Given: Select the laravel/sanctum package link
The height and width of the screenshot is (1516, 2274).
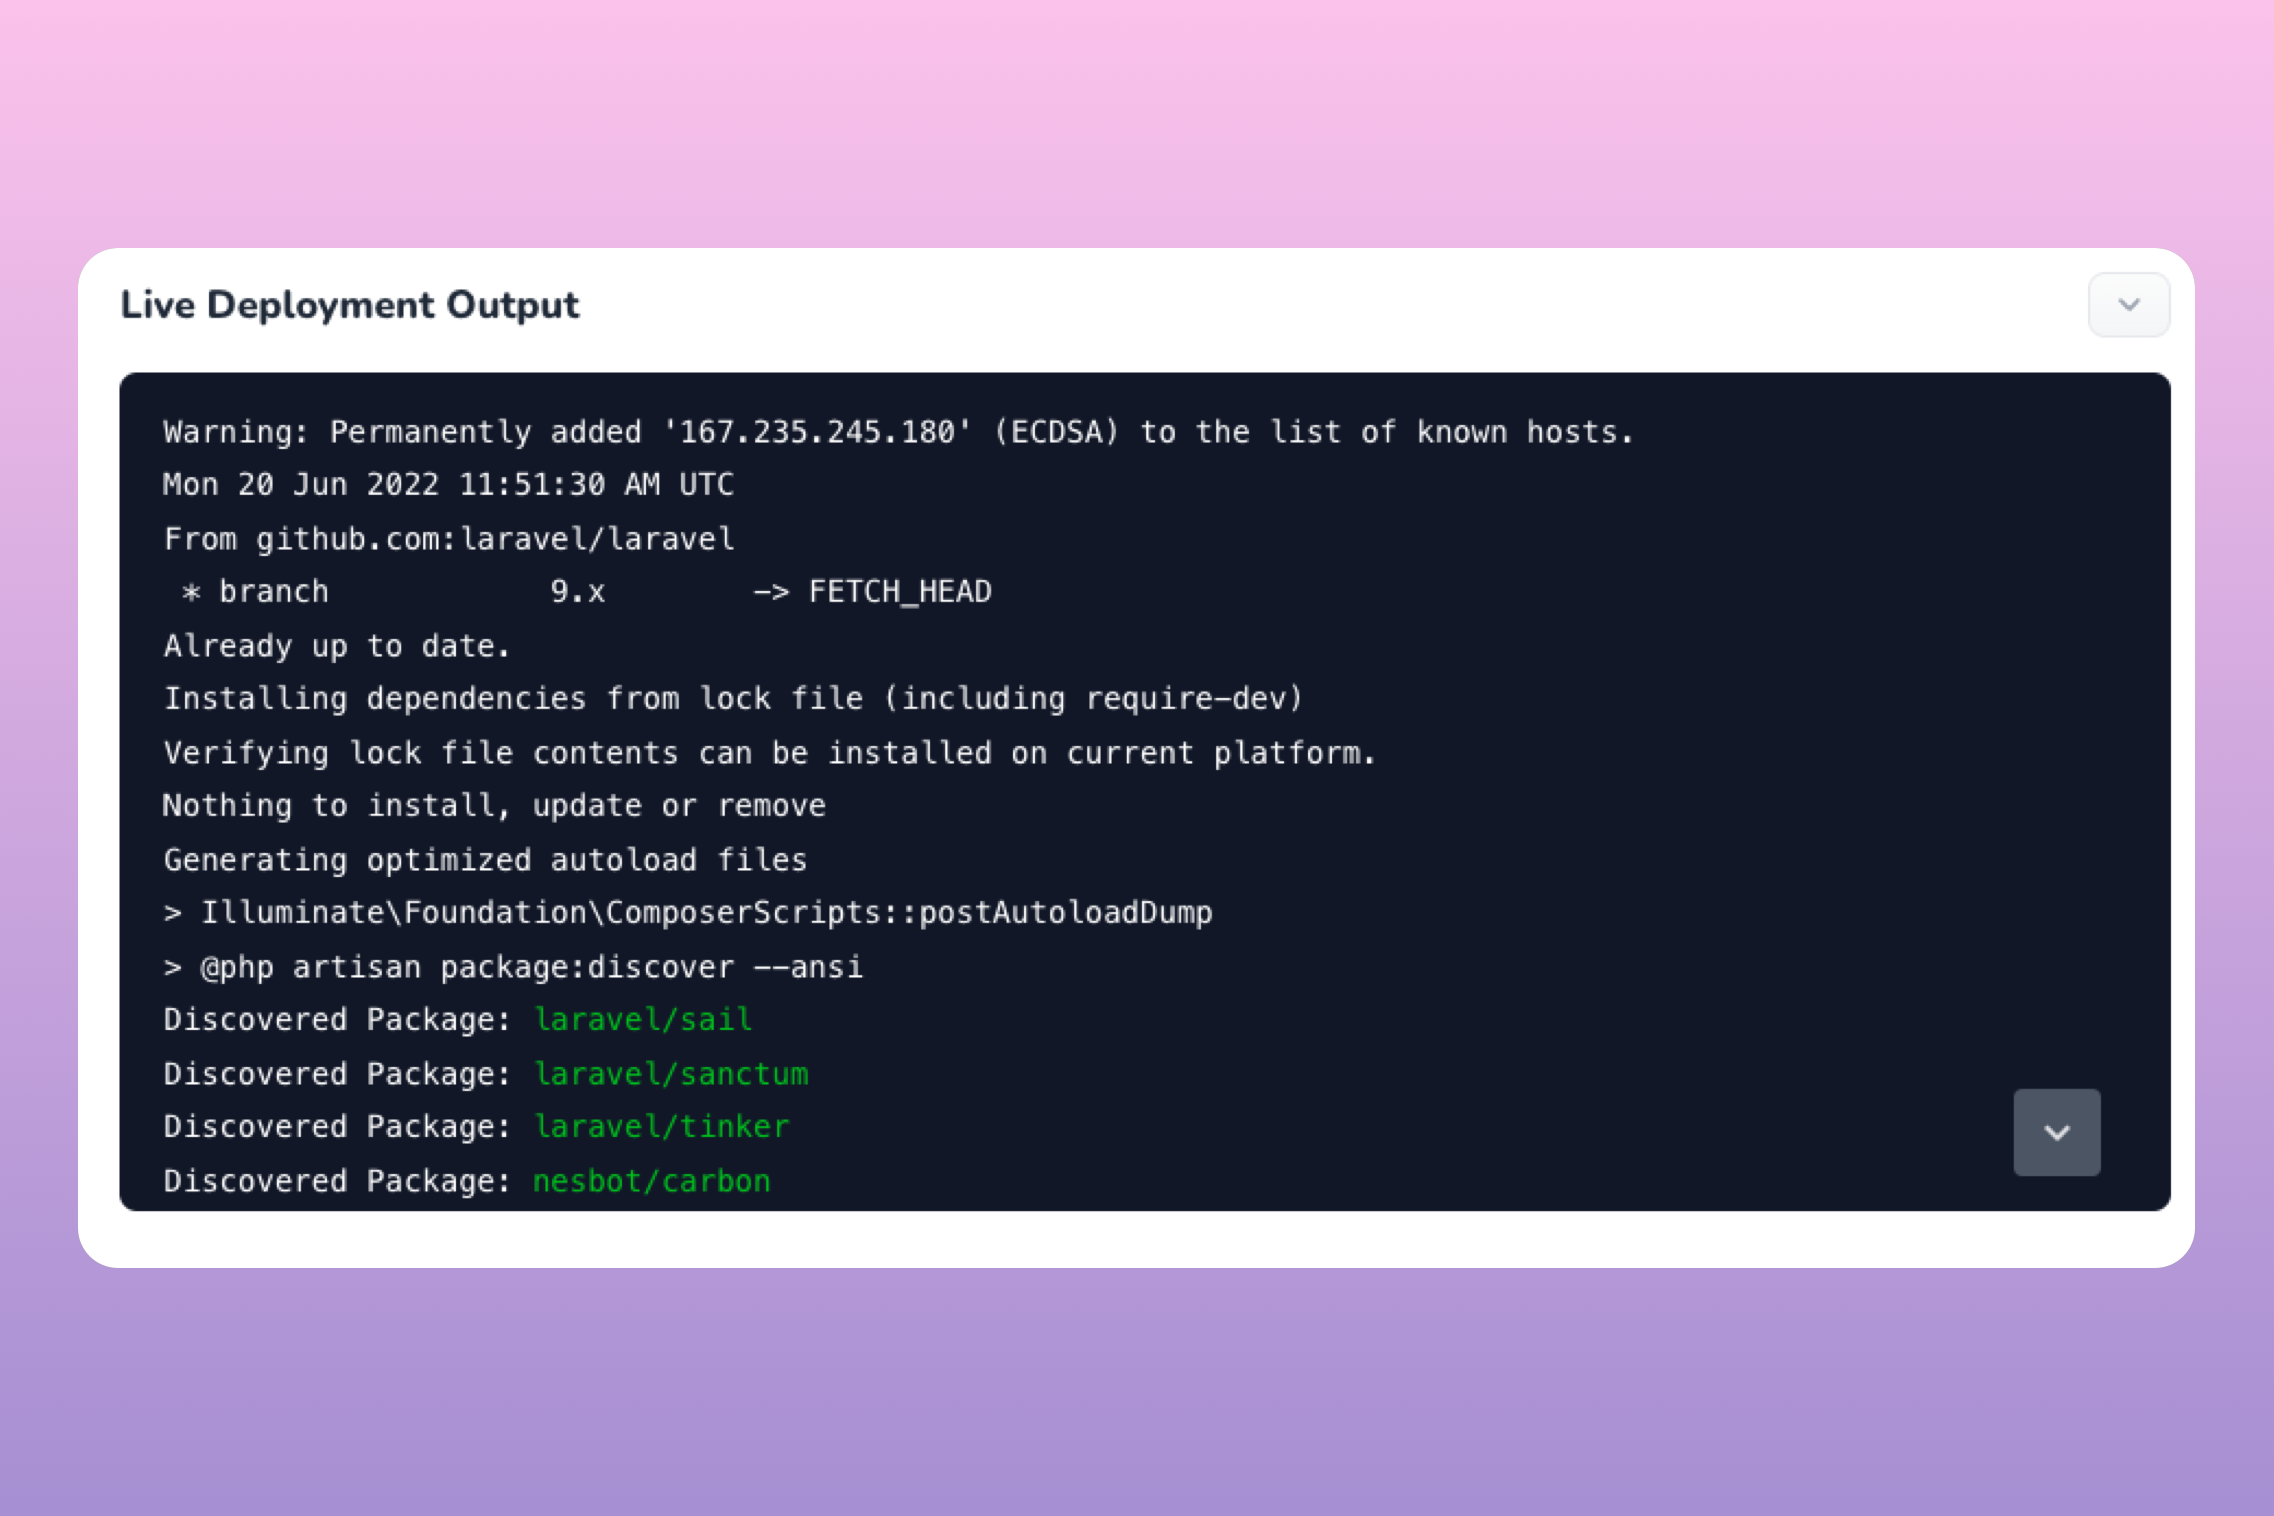Looking at the screenshot, I should click(x=670, y=1073).
